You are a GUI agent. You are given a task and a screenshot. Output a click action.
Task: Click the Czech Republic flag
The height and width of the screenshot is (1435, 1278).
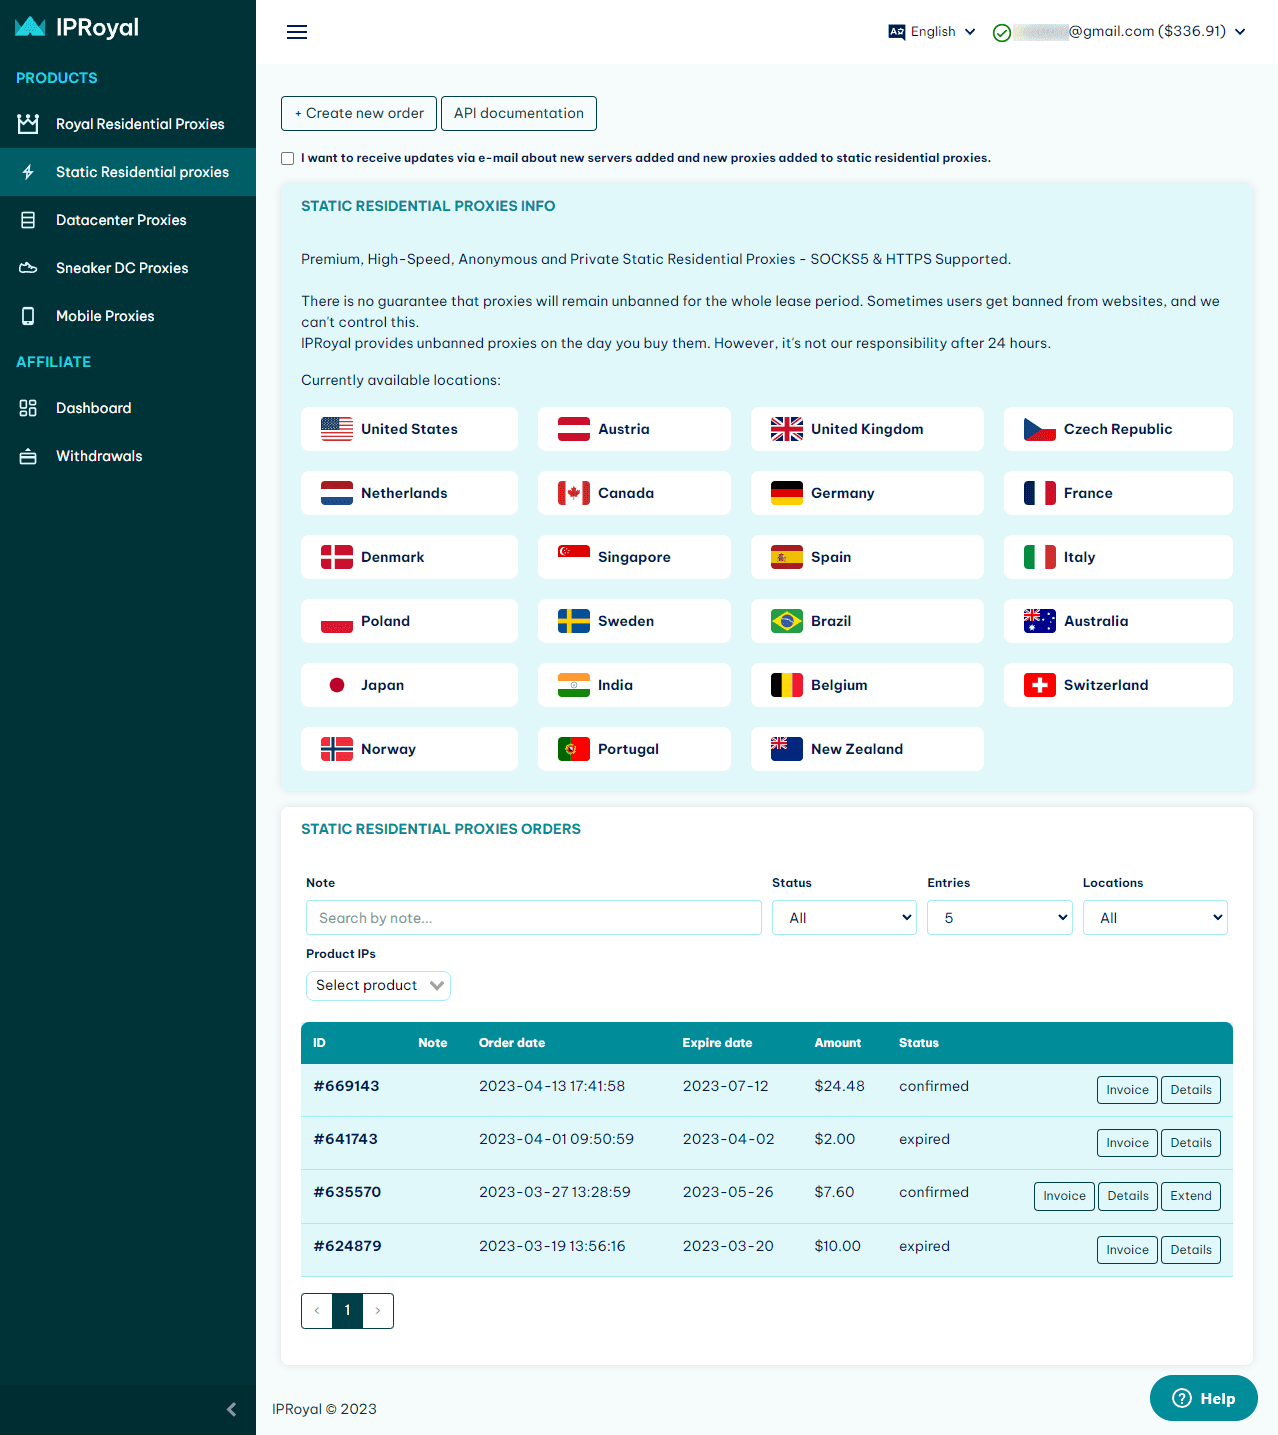[x=1040, y=429]
